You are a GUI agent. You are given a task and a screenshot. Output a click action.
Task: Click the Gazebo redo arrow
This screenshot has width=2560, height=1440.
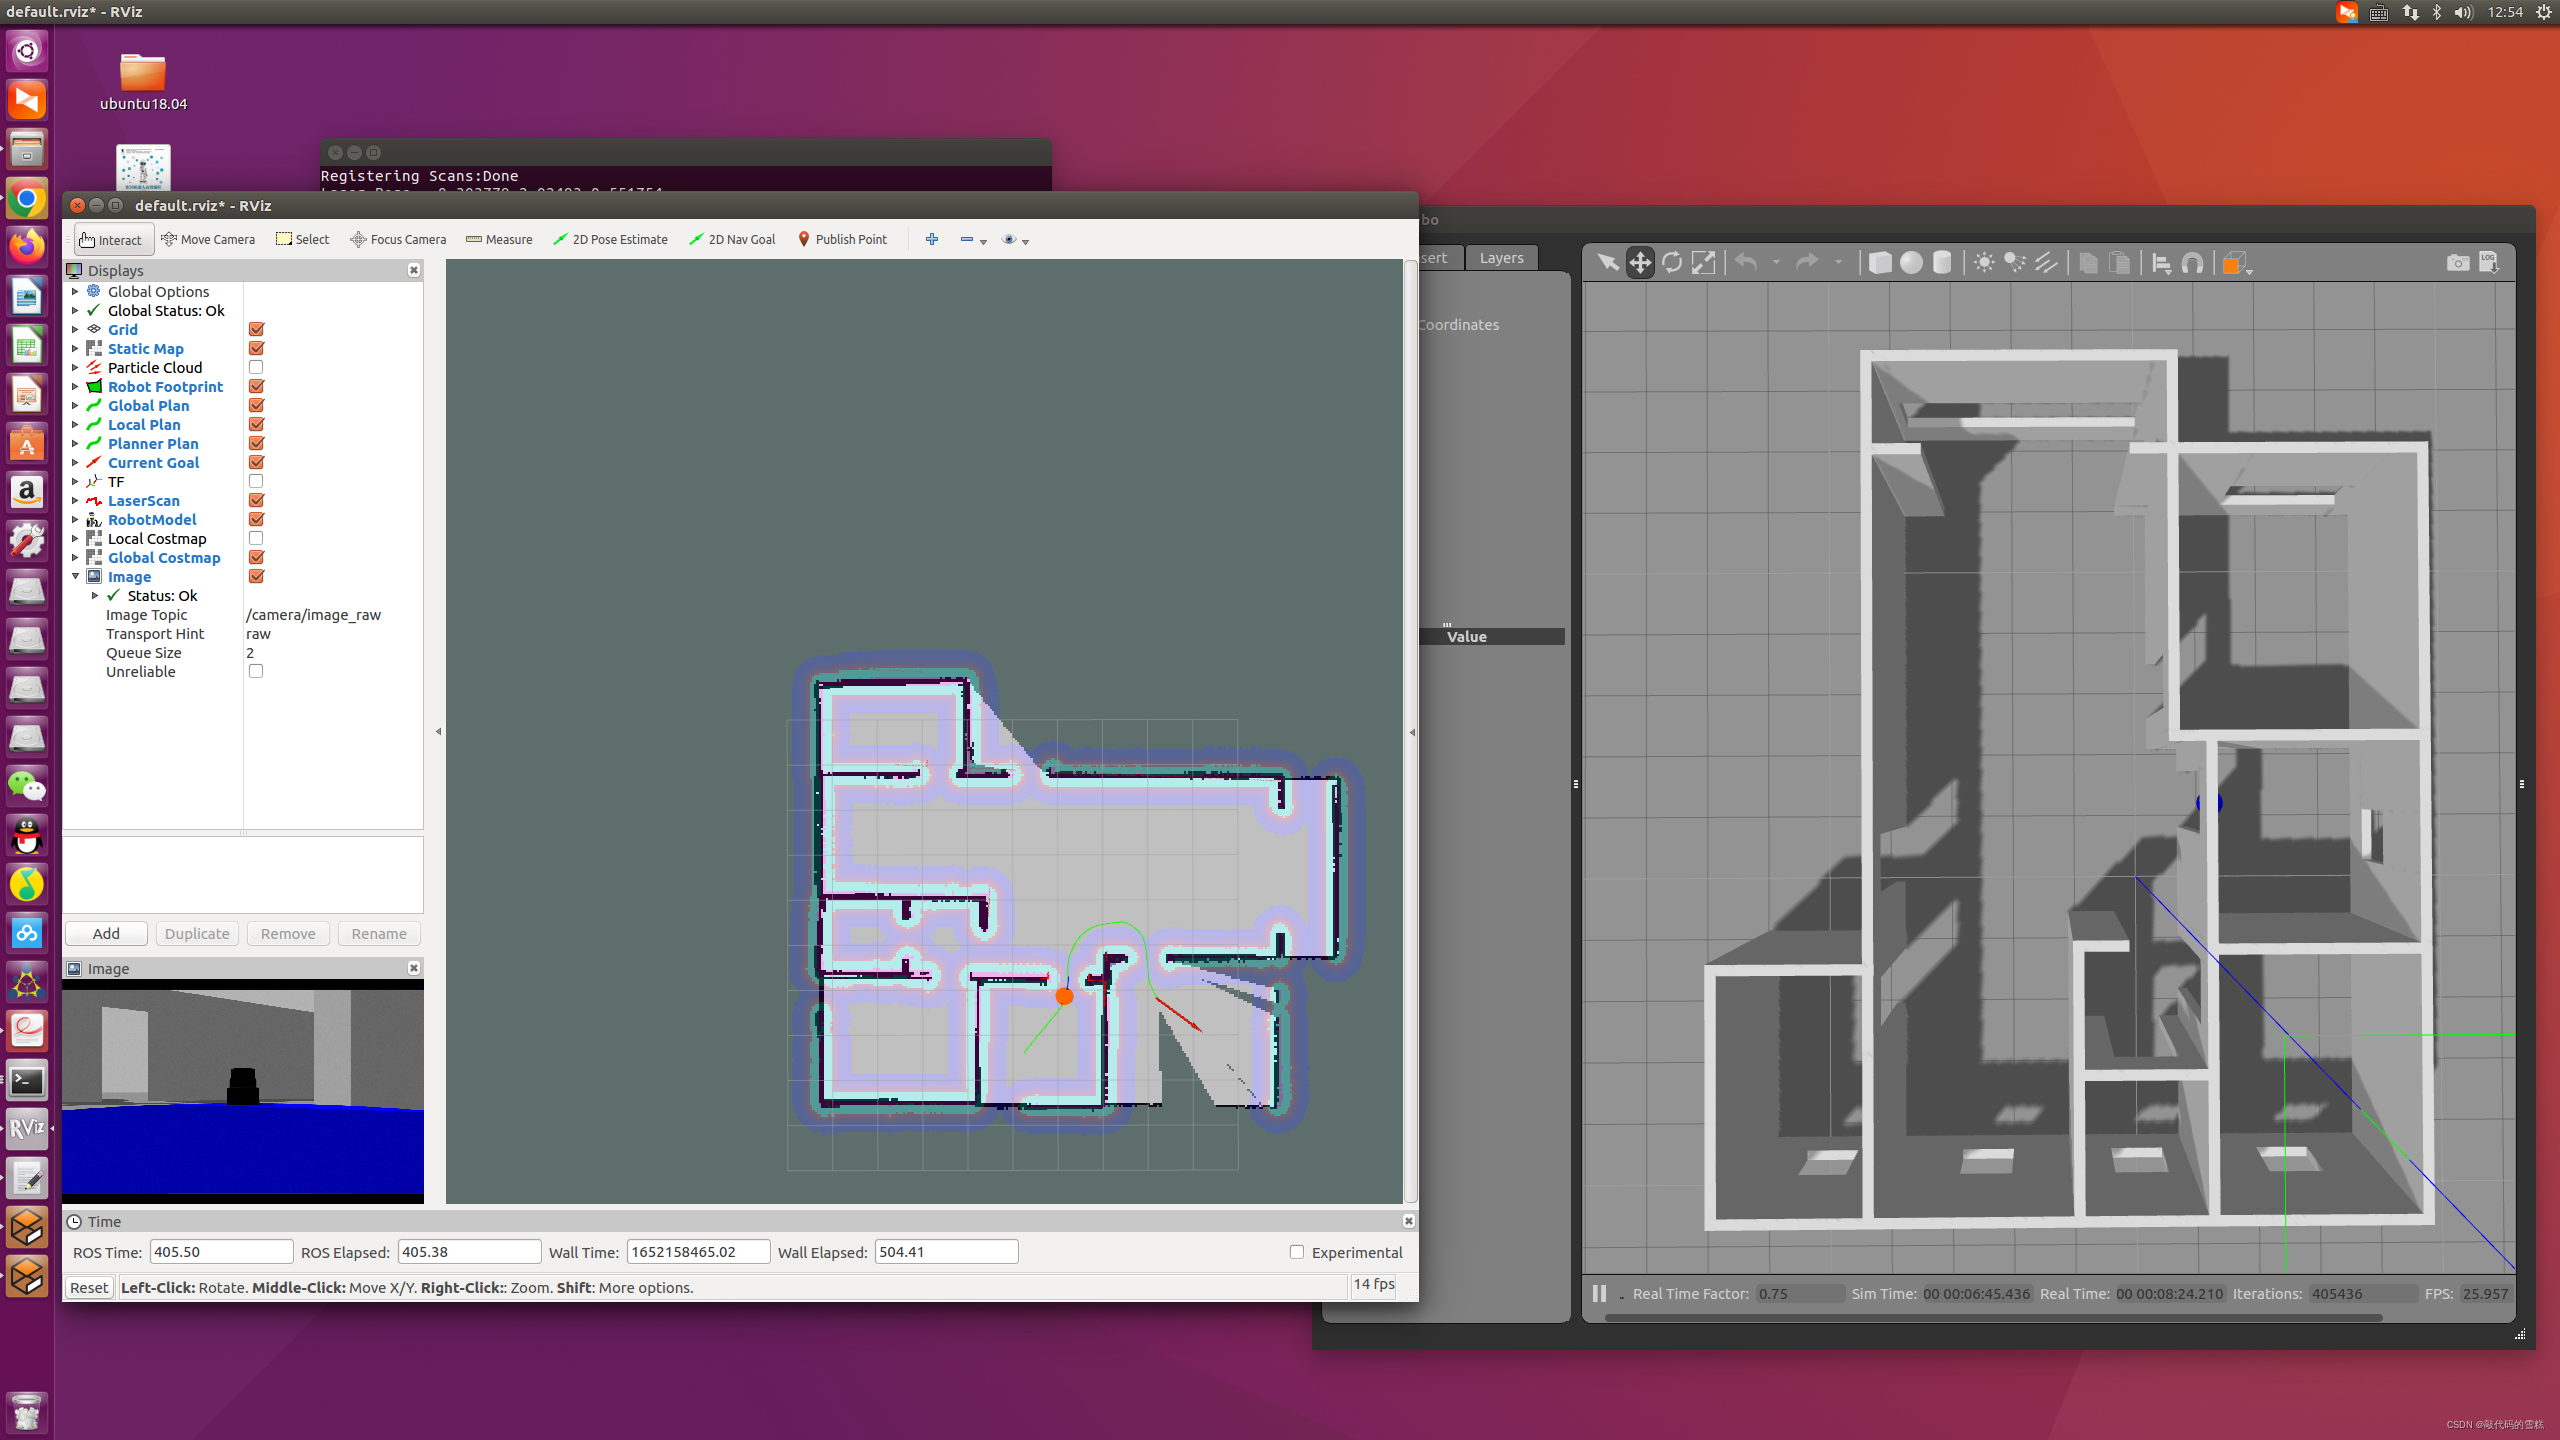[x=1807, y=263]
